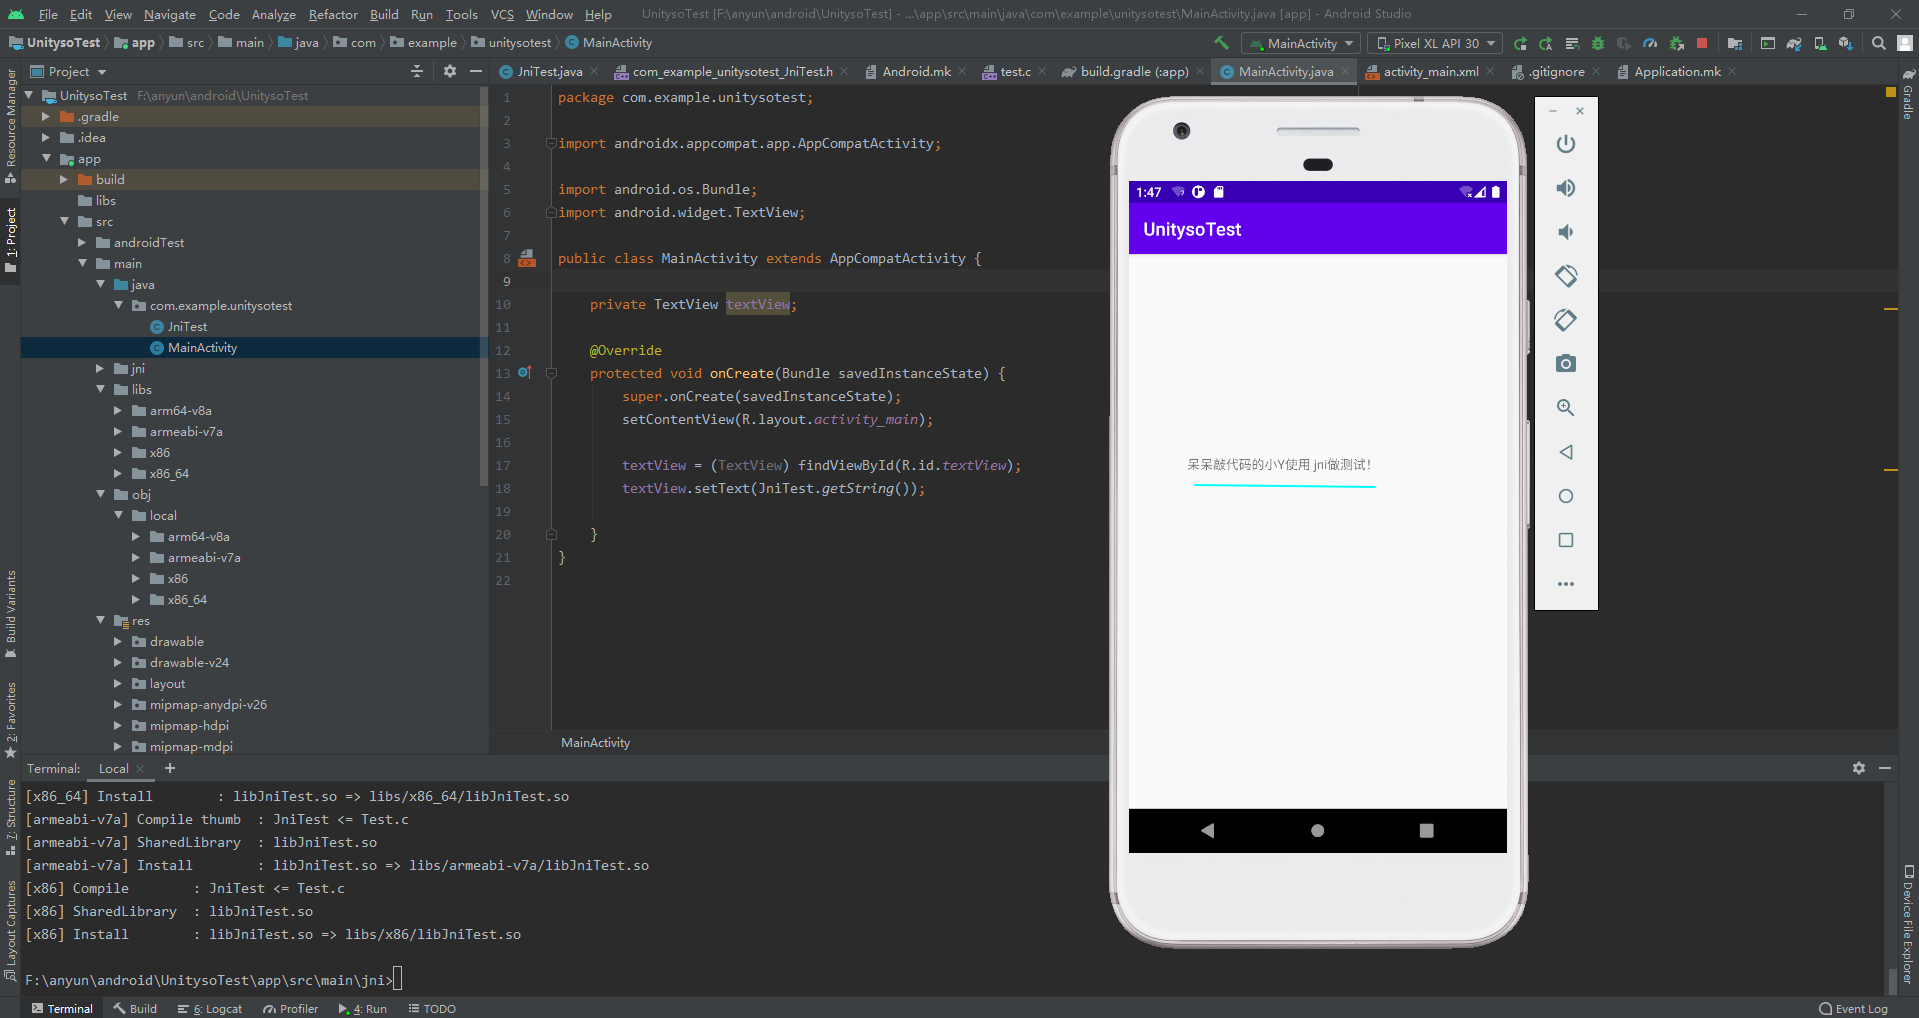
Task: Open the Pixel XL API 30 device dropdown
Action: click(x=1435, y=43)
